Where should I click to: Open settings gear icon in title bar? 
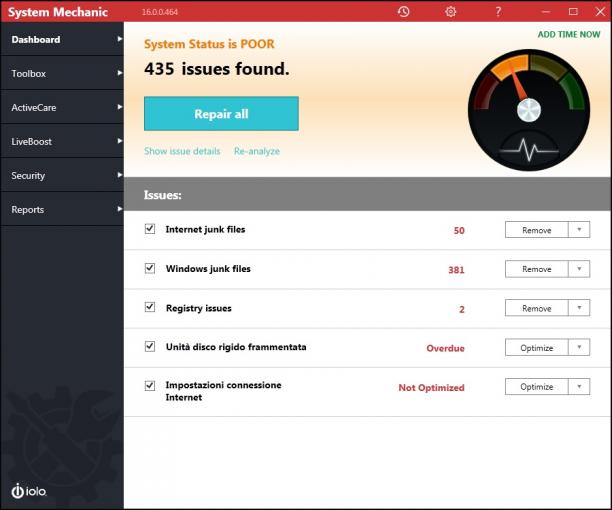click(450, 12)
